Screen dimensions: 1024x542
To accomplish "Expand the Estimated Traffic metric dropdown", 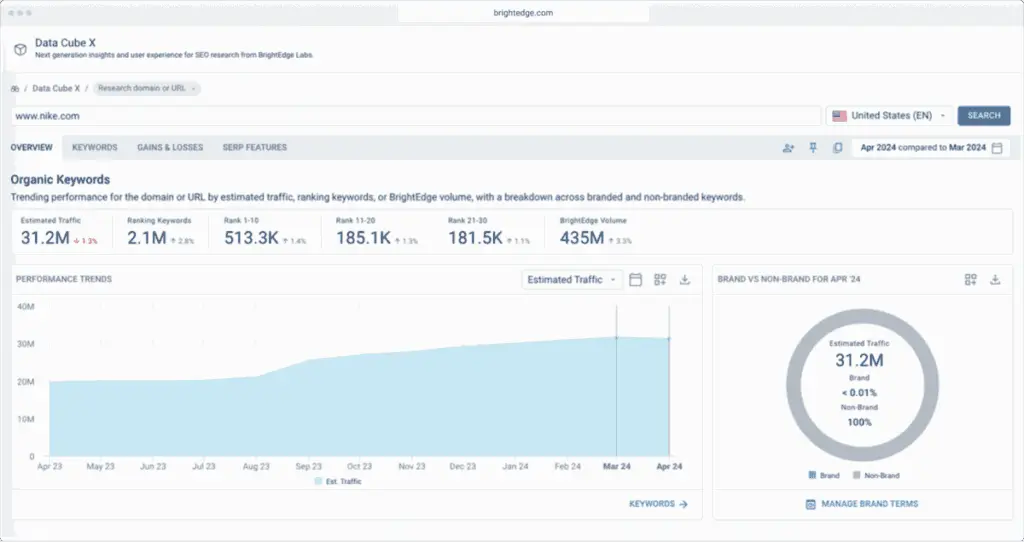I will 571,280.
